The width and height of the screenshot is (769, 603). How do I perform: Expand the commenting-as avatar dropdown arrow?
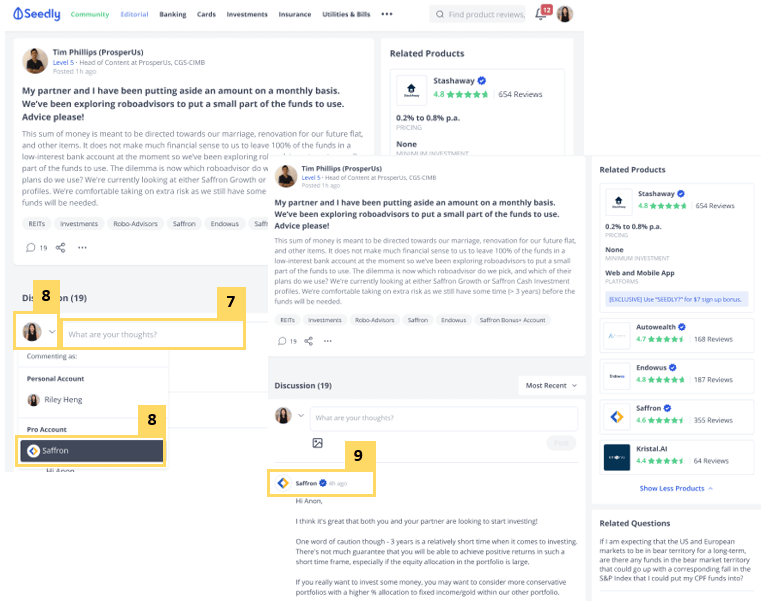(x=52, y=331)
